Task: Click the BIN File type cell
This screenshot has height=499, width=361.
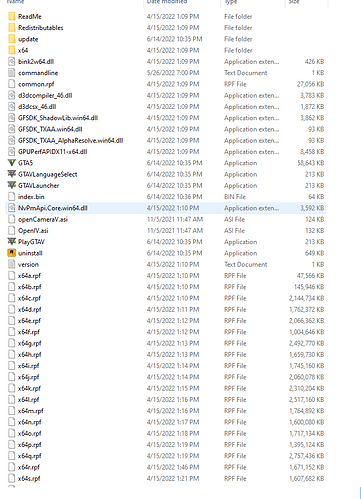Action: [235, 197]
